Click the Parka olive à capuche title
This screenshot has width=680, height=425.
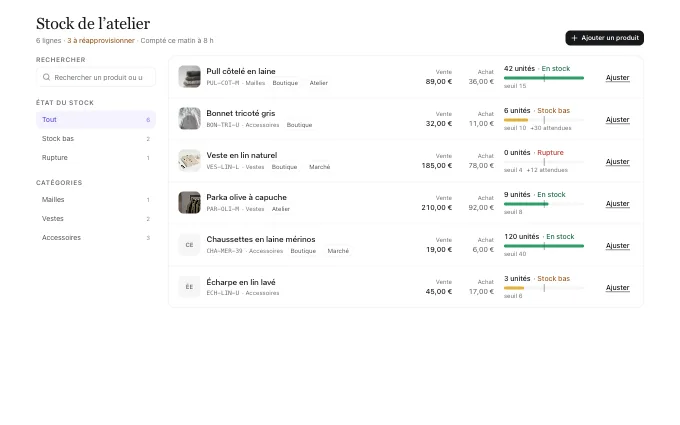coord(246,197)
